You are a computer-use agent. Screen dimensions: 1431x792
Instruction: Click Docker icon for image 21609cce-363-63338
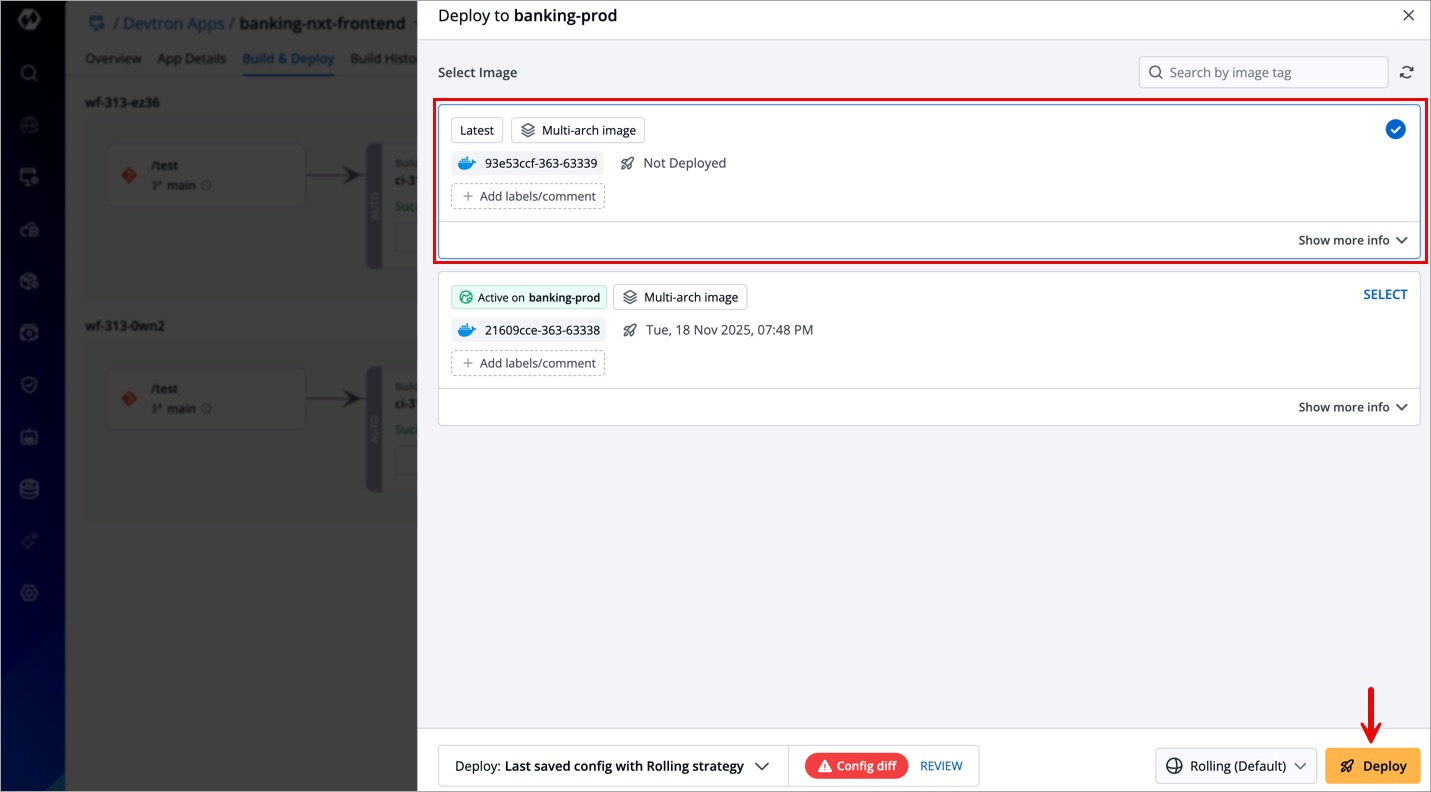(466, 330)
